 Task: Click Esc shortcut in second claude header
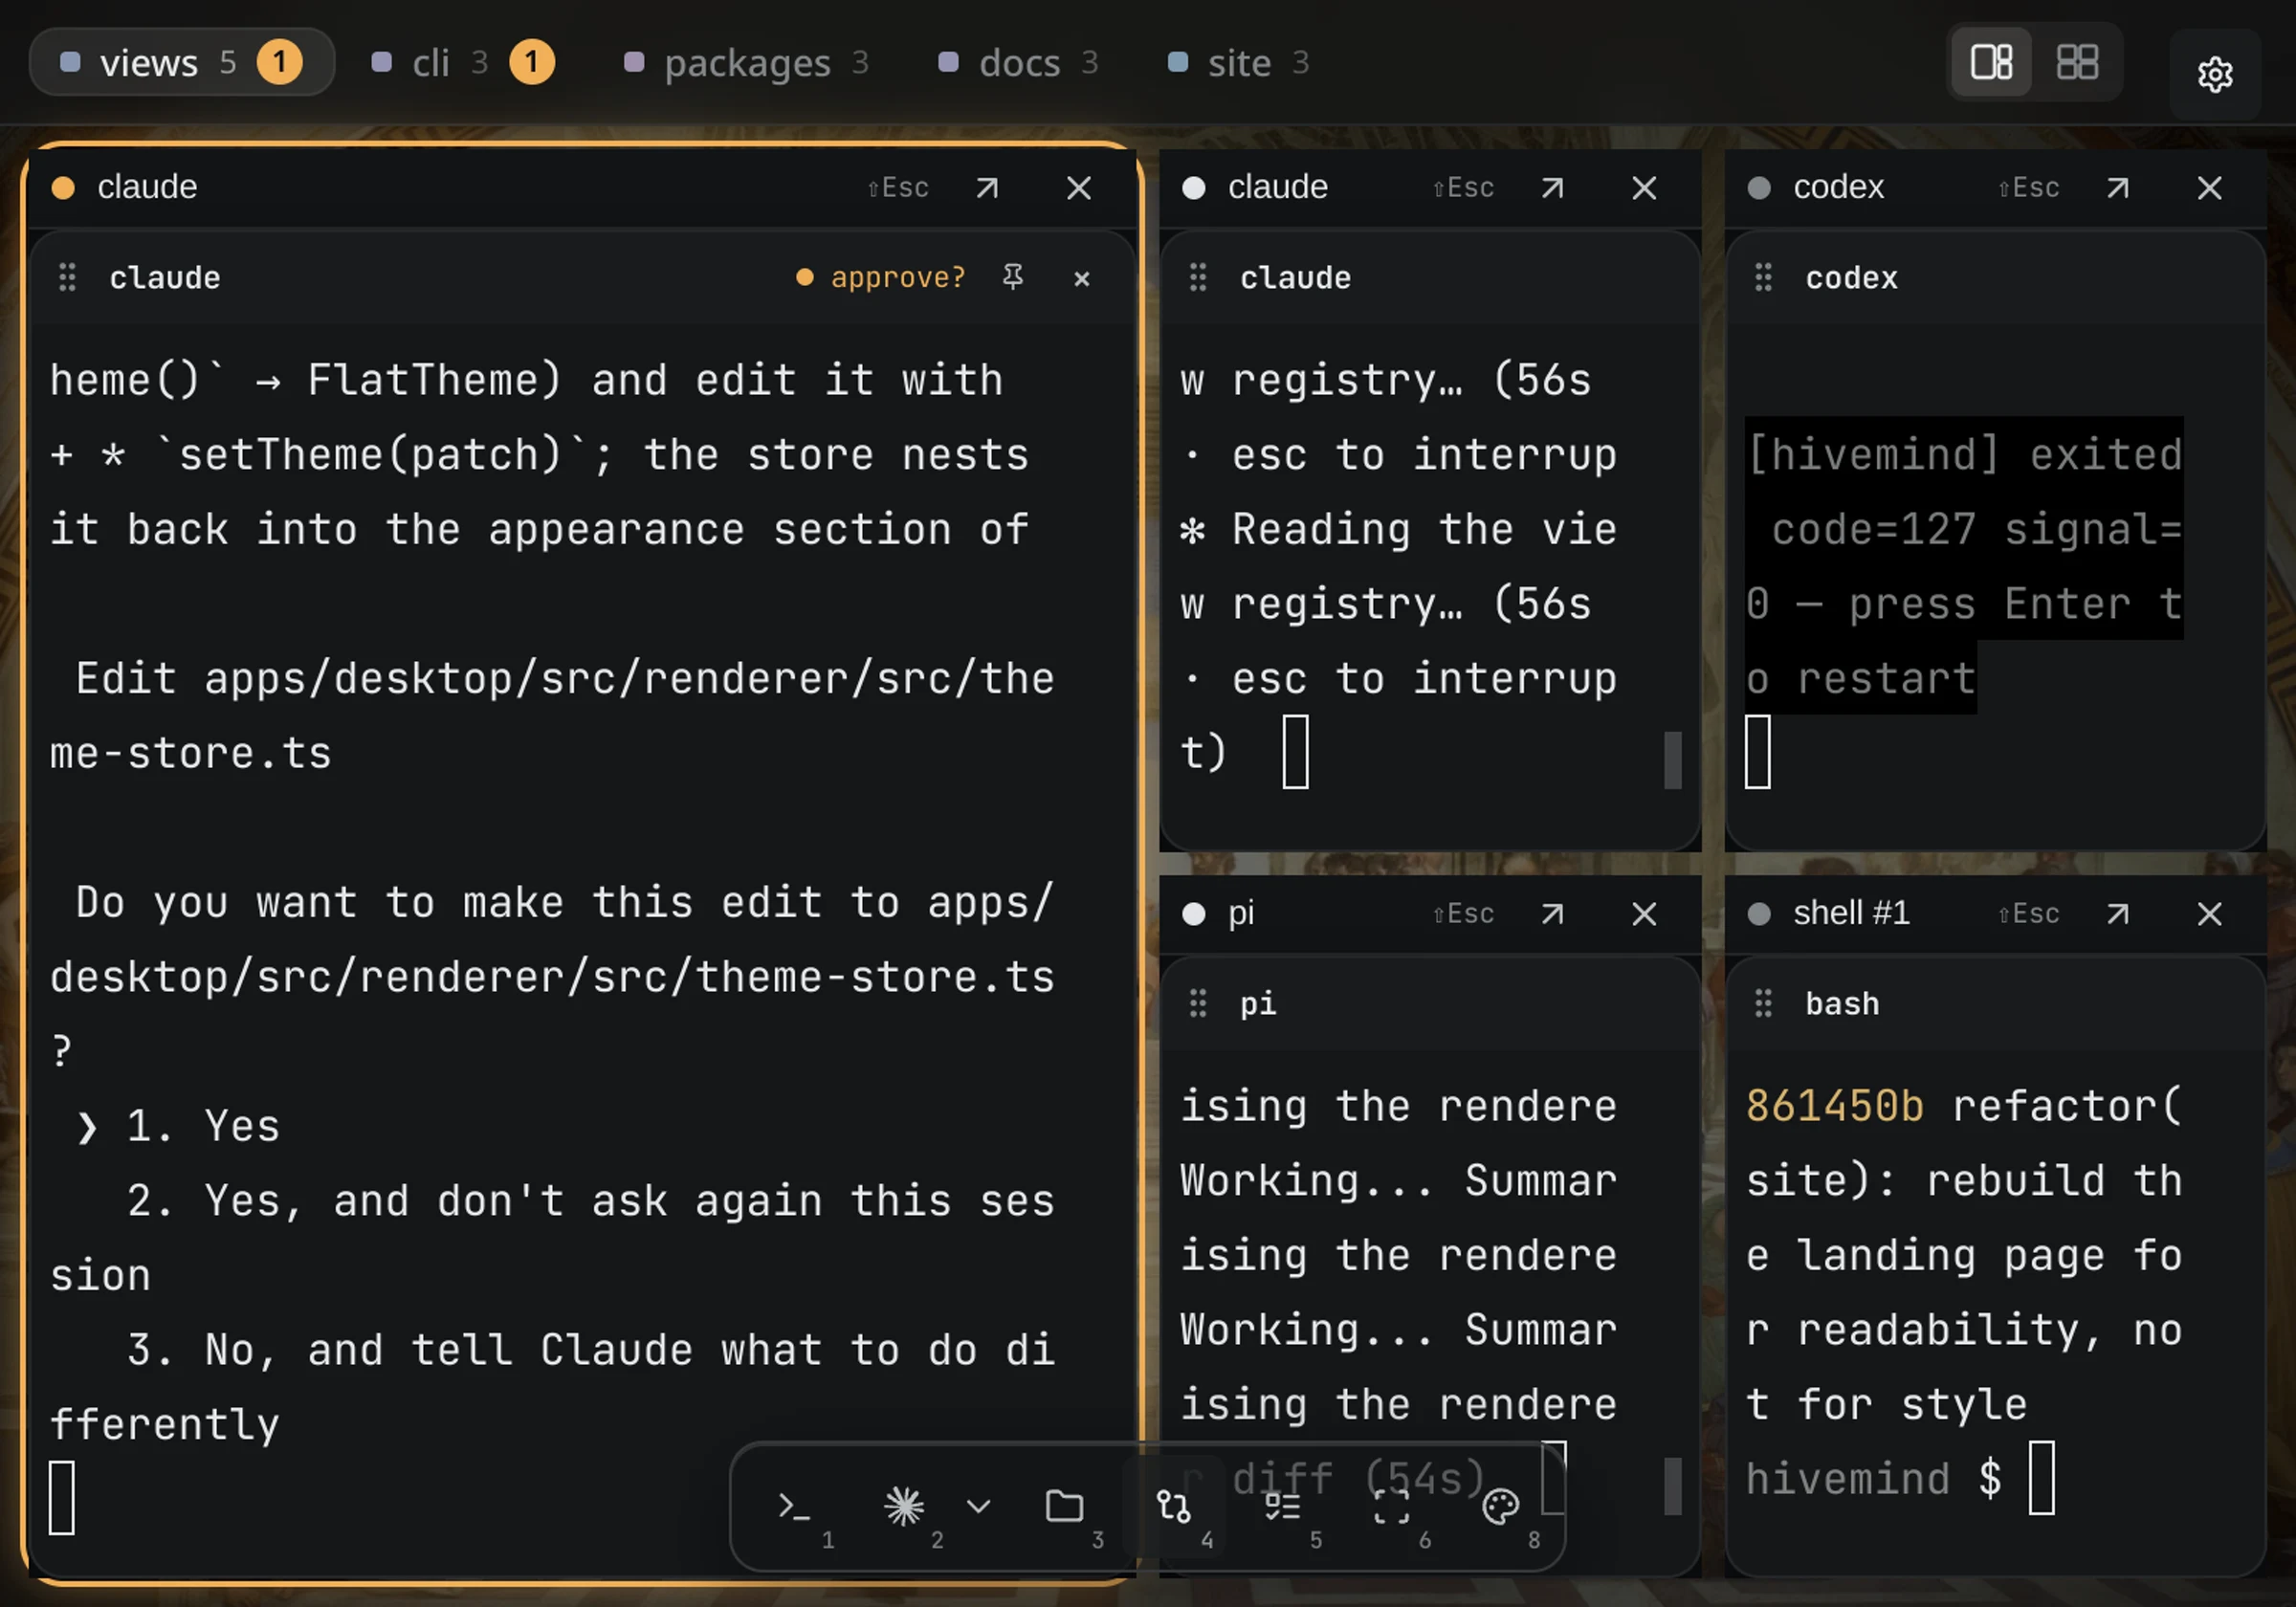pyautogui.click(x=1463, y=188)
